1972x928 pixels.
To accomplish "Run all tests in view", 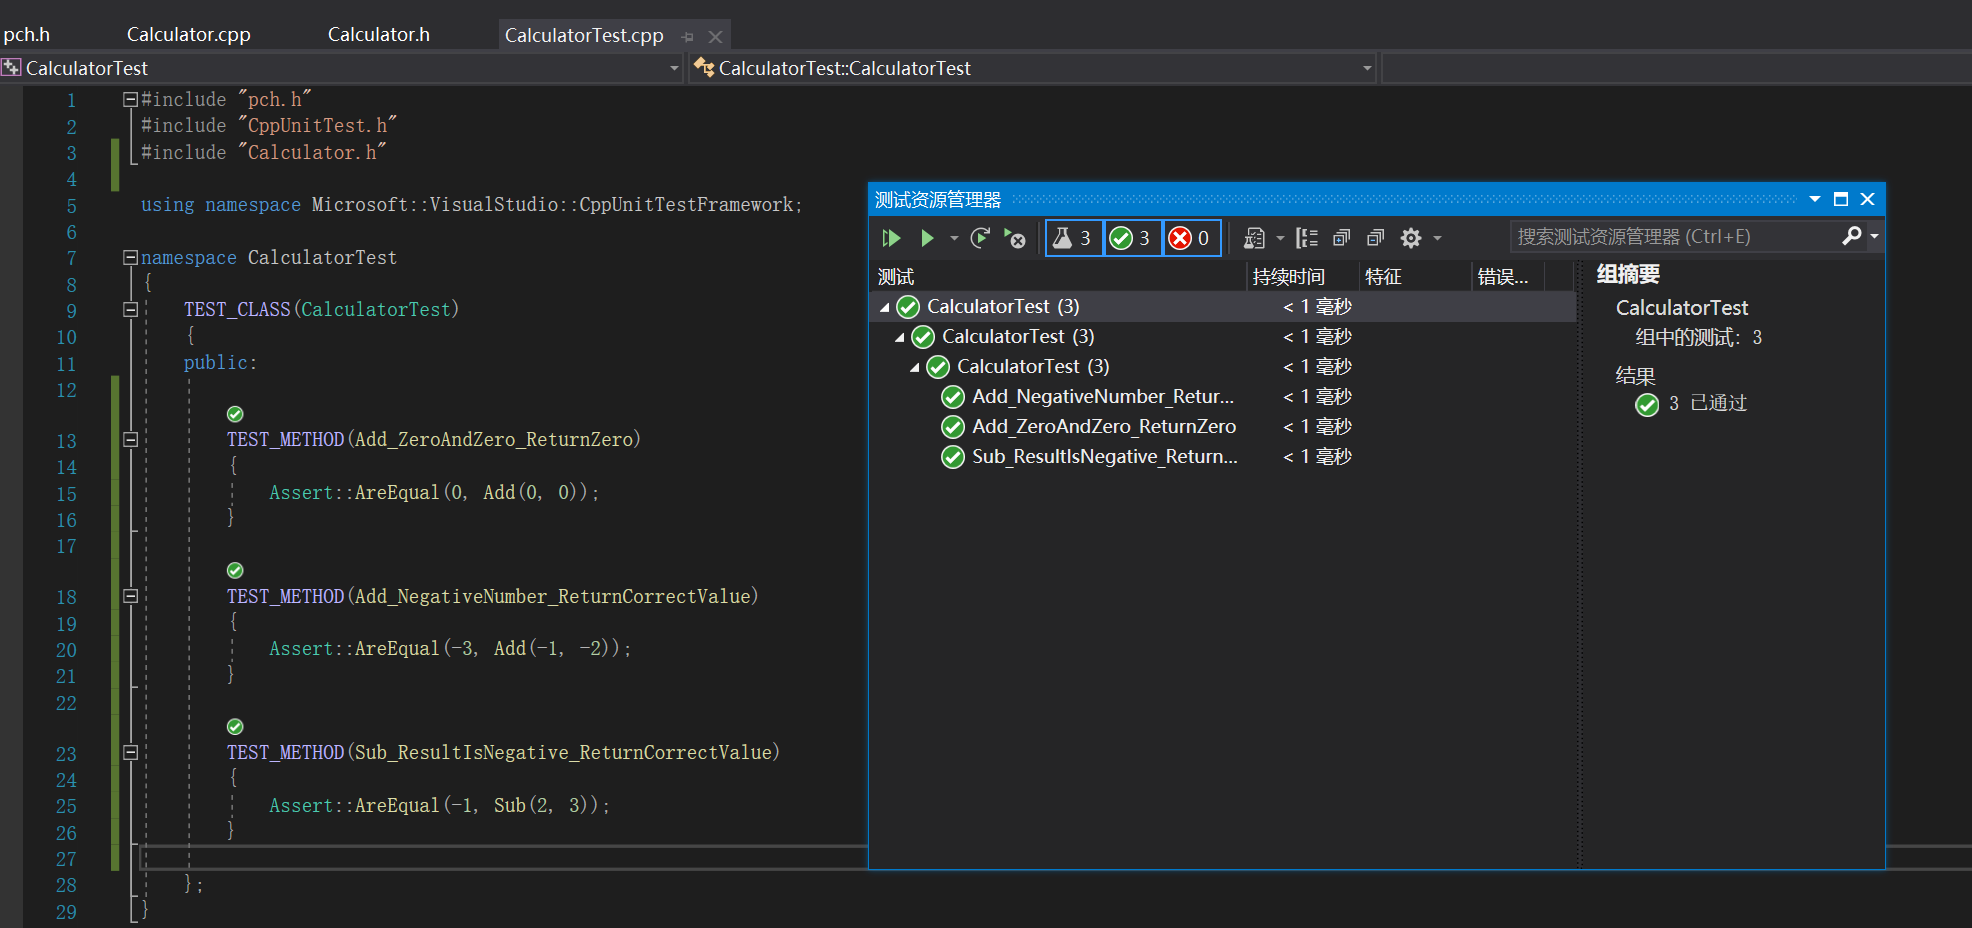I will (891, 238).
